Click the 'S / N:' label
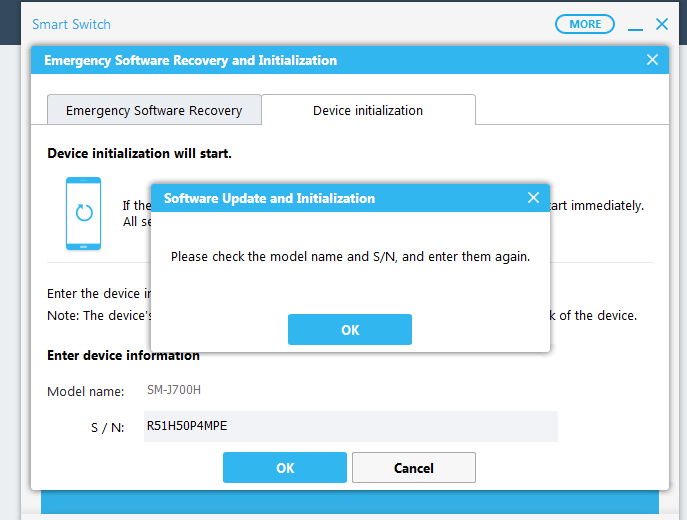This screenshot has height=520, width=687. [x=107, y=428]
